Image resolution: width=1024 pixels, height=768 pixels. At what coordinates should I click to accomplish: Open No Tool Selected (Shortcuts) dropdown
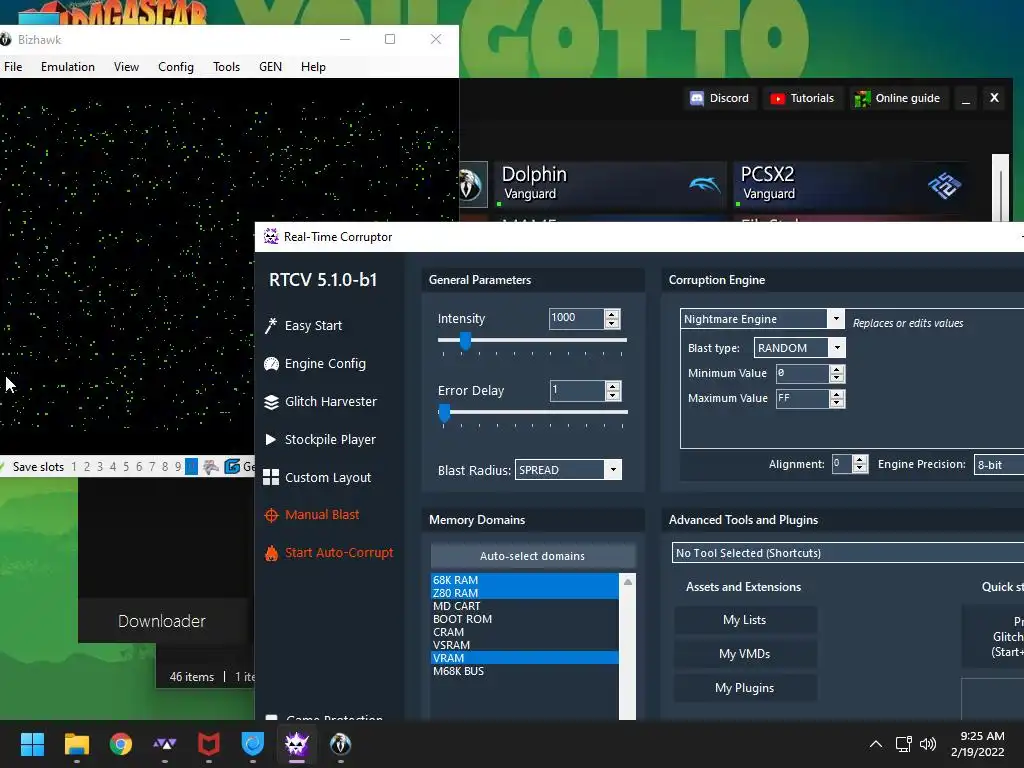848,552
